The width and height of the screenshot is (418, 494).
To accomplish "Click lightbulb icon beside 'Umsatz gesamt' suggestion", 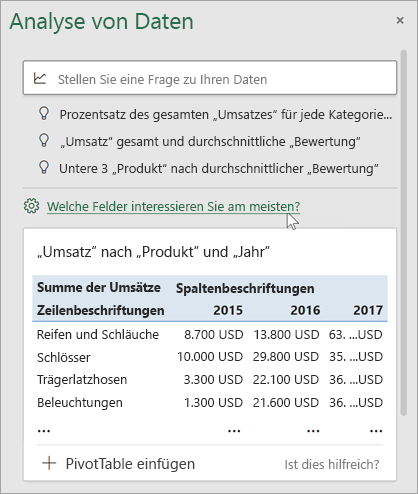I will (x=44, y=141).
